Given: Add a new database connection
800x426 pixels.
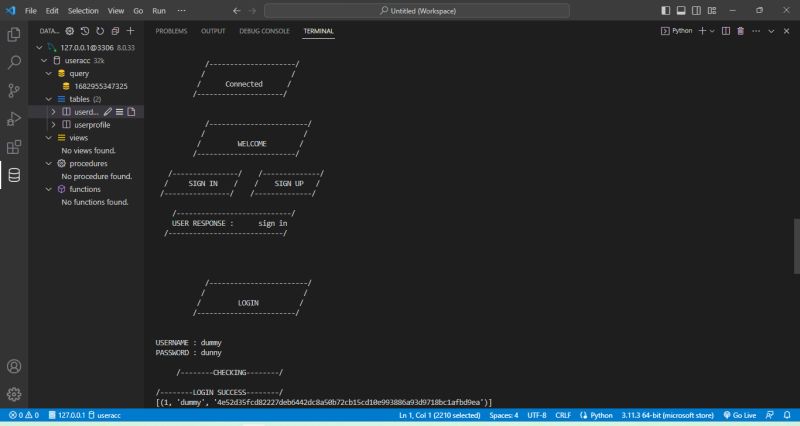Looking at the screenshot, I should coord(131,31).
